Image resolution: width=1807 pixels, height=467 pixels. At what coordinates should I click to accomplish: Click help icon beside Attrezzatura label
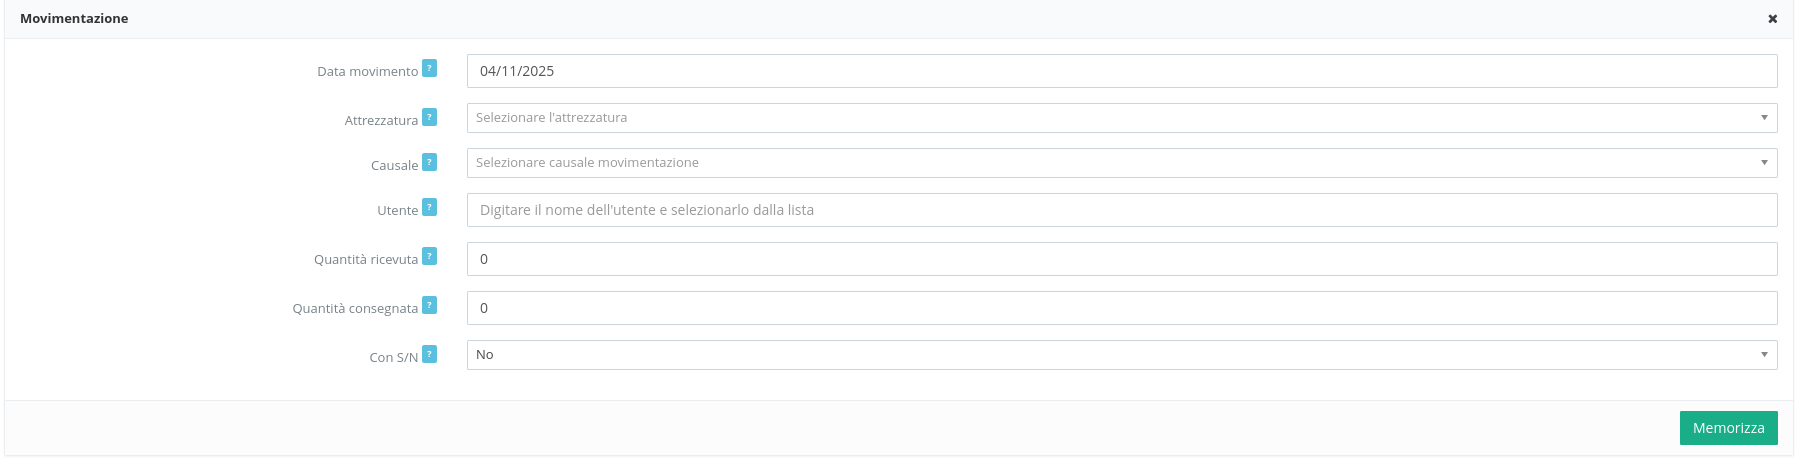click(429, 117)
